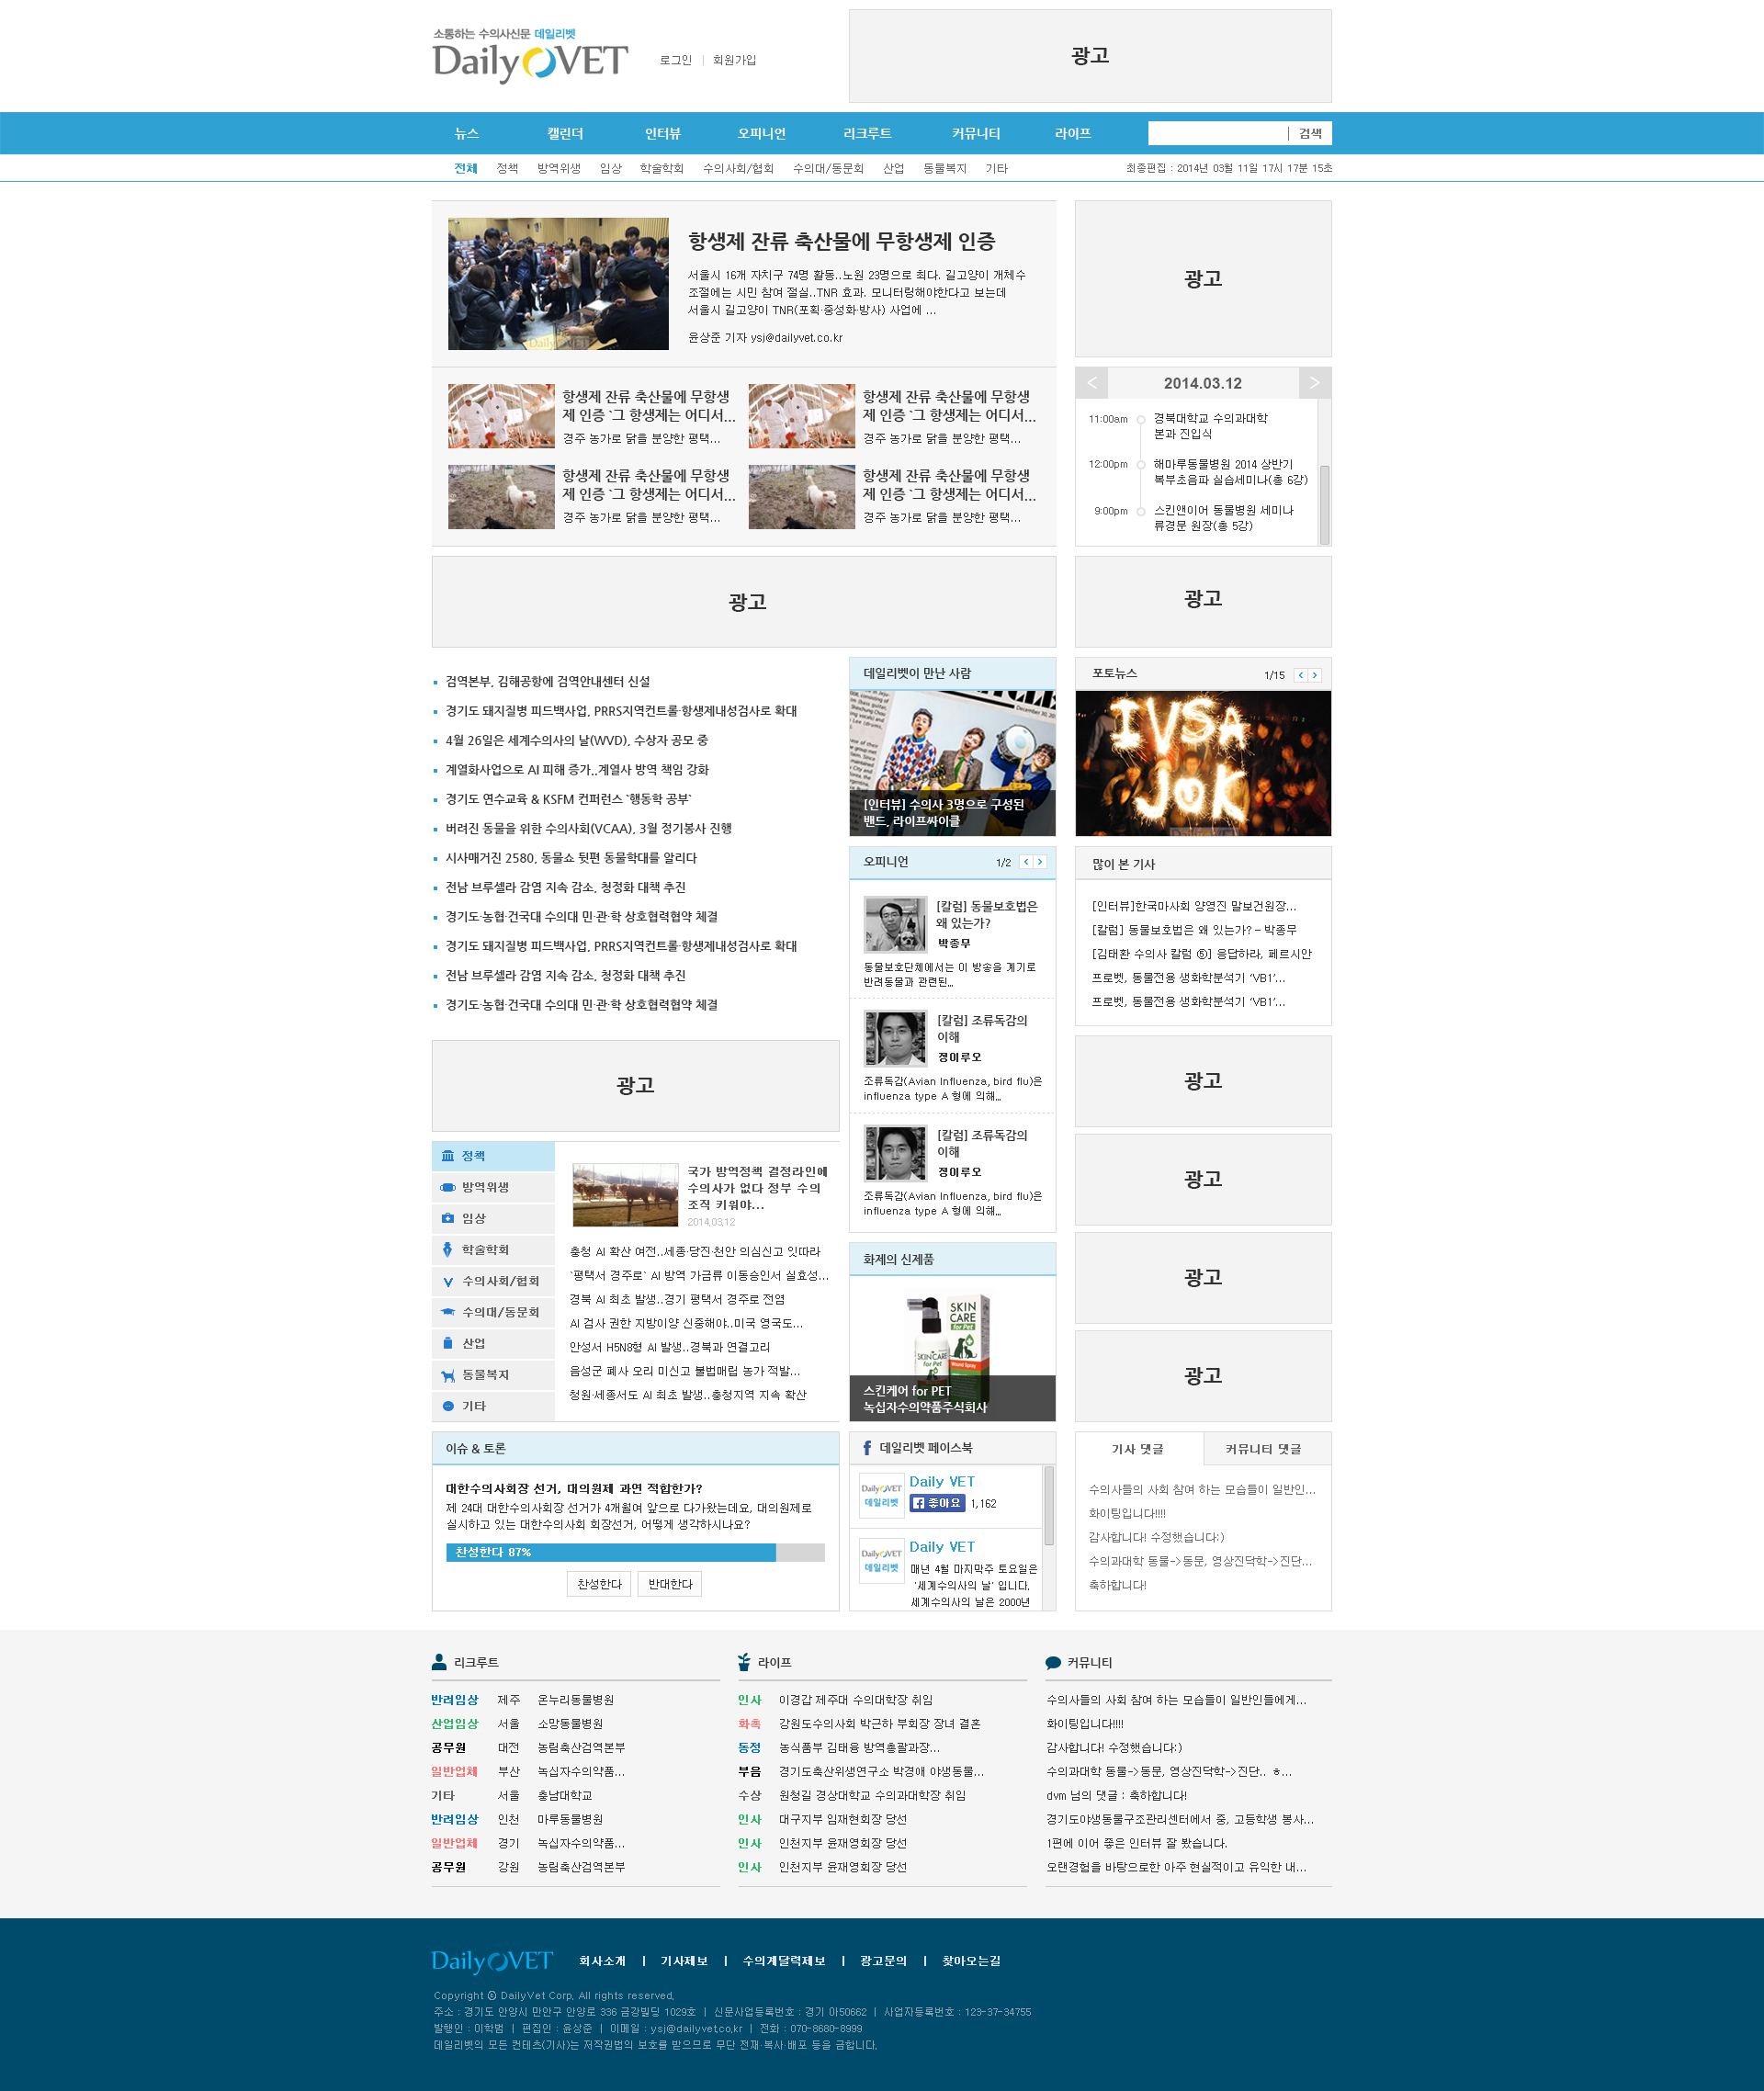Click the 로그인 link in header
Viewport: 1764px width, 2091px height.
[675, 60]
